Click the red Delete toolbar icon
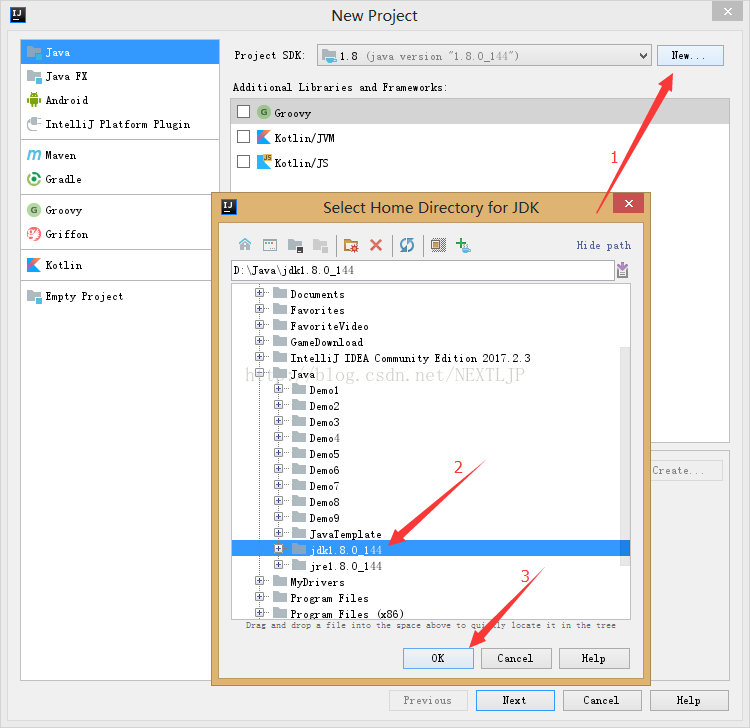Screen dimensions: 750x728 coord(376,245)
